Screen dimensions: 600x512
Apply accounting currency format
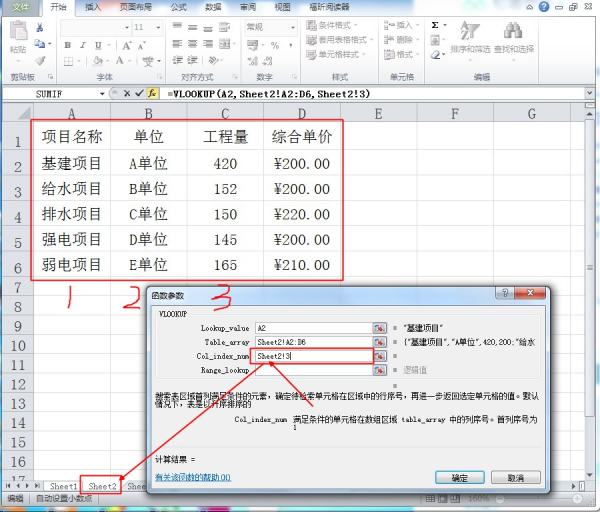tap(253, 45)
